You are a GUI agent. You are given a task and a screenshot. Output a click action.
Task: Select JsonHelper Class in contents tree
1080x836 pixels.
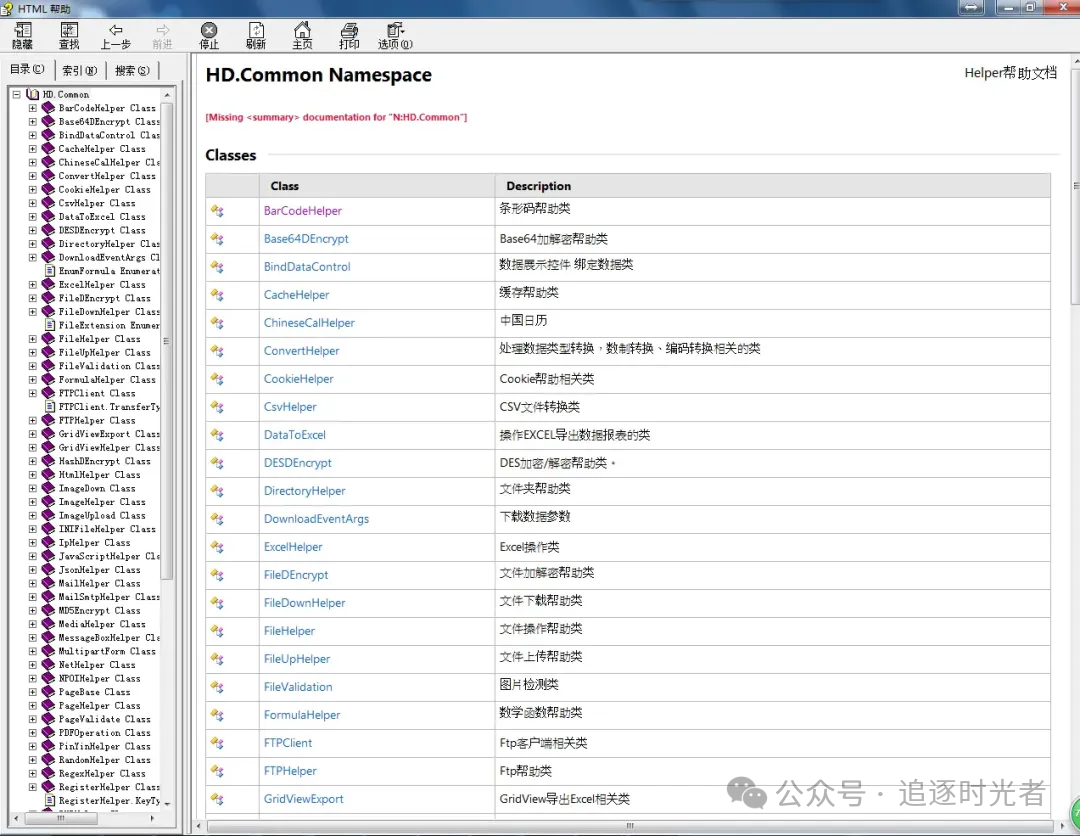[x=99, y=570]
